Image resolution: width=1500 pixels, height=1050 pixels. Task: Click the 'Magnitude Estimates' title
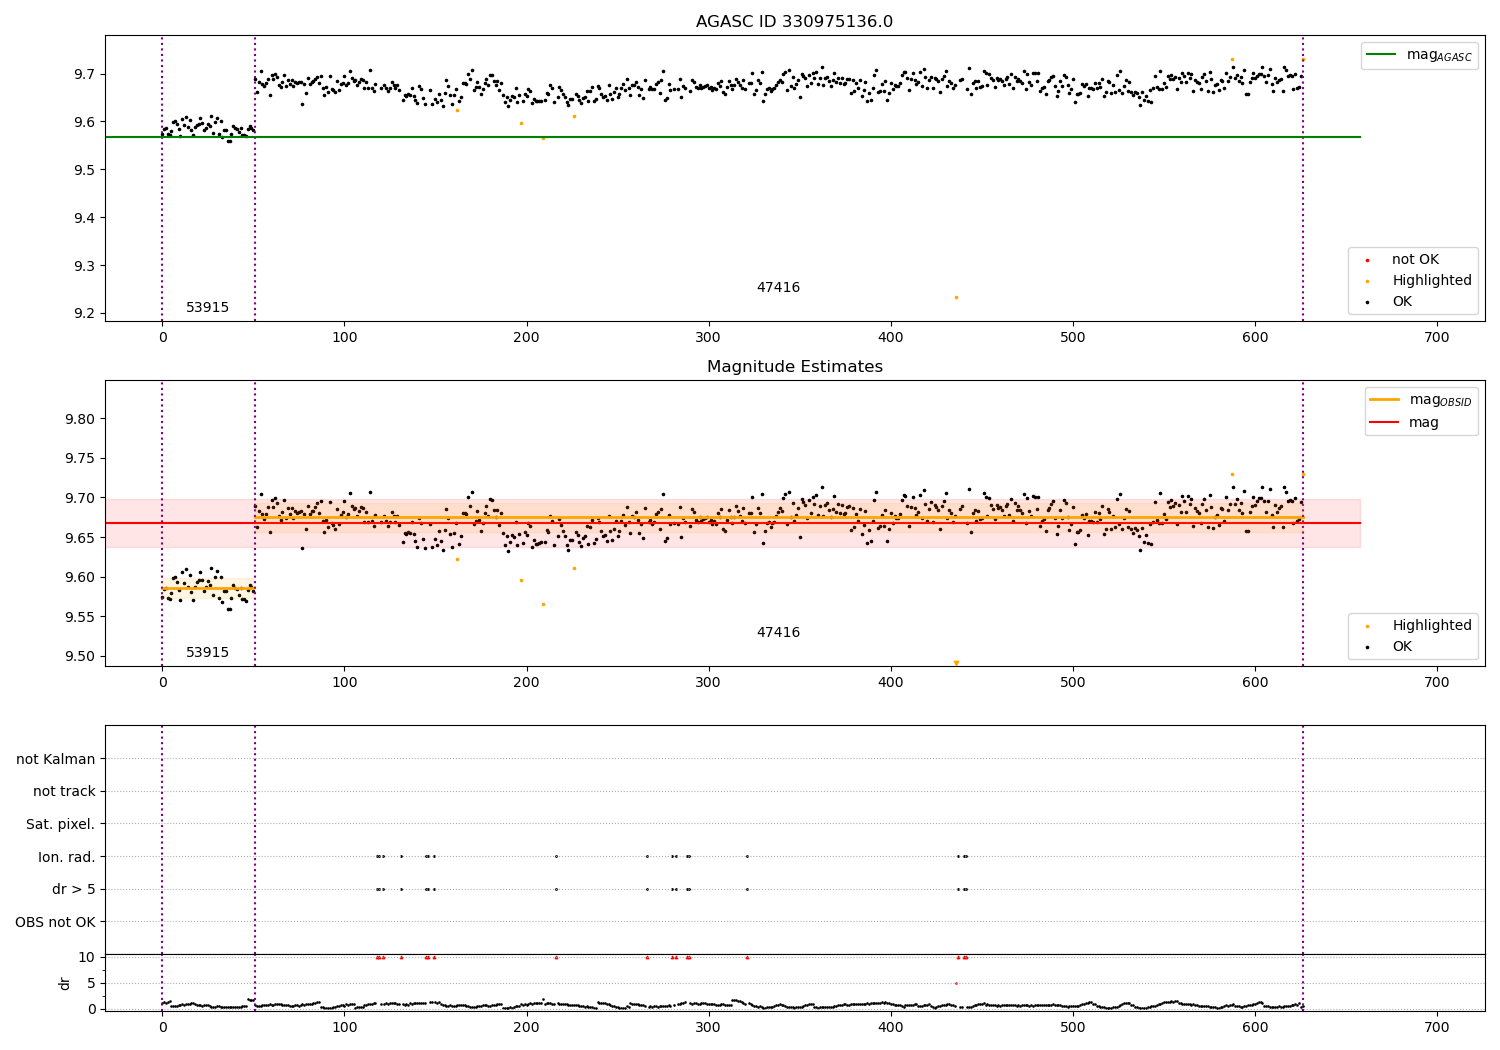pos(794,367)
